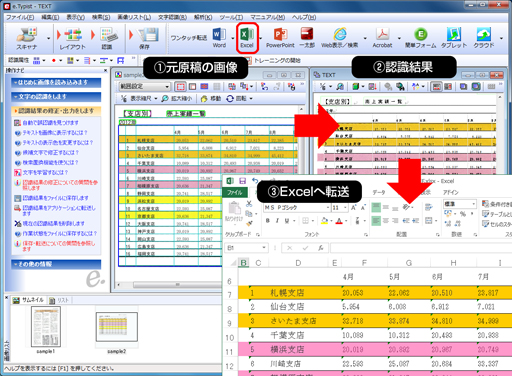Image resolution: width=512 pixels, height=376 pixels.
Task: Click the Excel formula bar input
Action: point(420,248)
